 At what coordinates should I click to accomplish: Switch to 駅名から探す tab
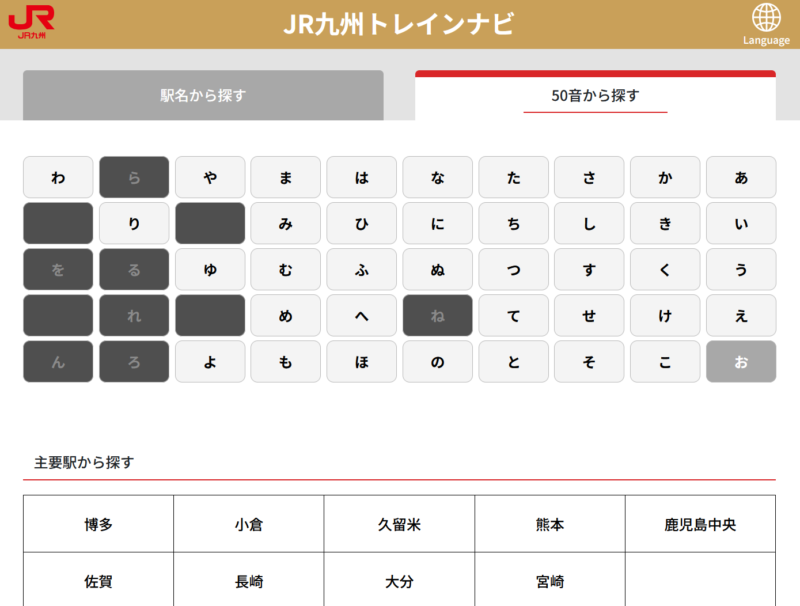[203, 96]
